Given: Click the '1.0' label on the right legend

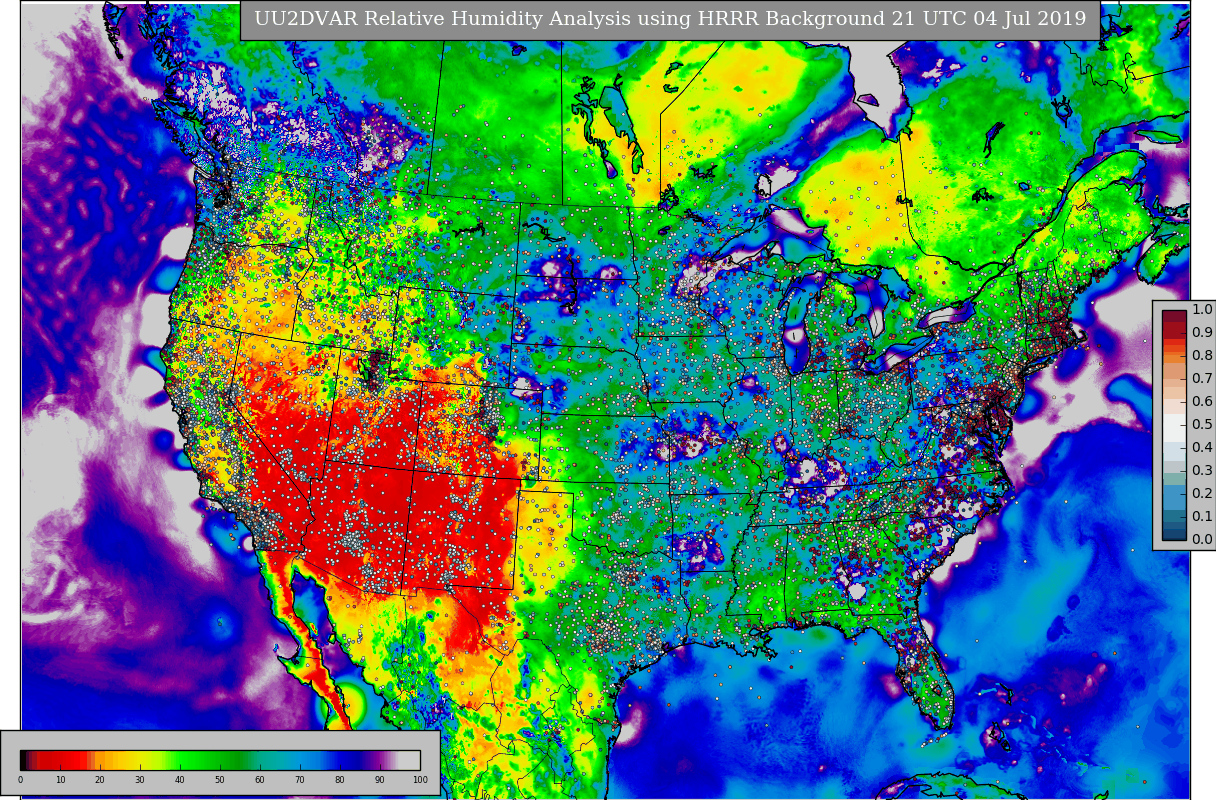Looking at the screenshot, I should [x=1201, y=309].
